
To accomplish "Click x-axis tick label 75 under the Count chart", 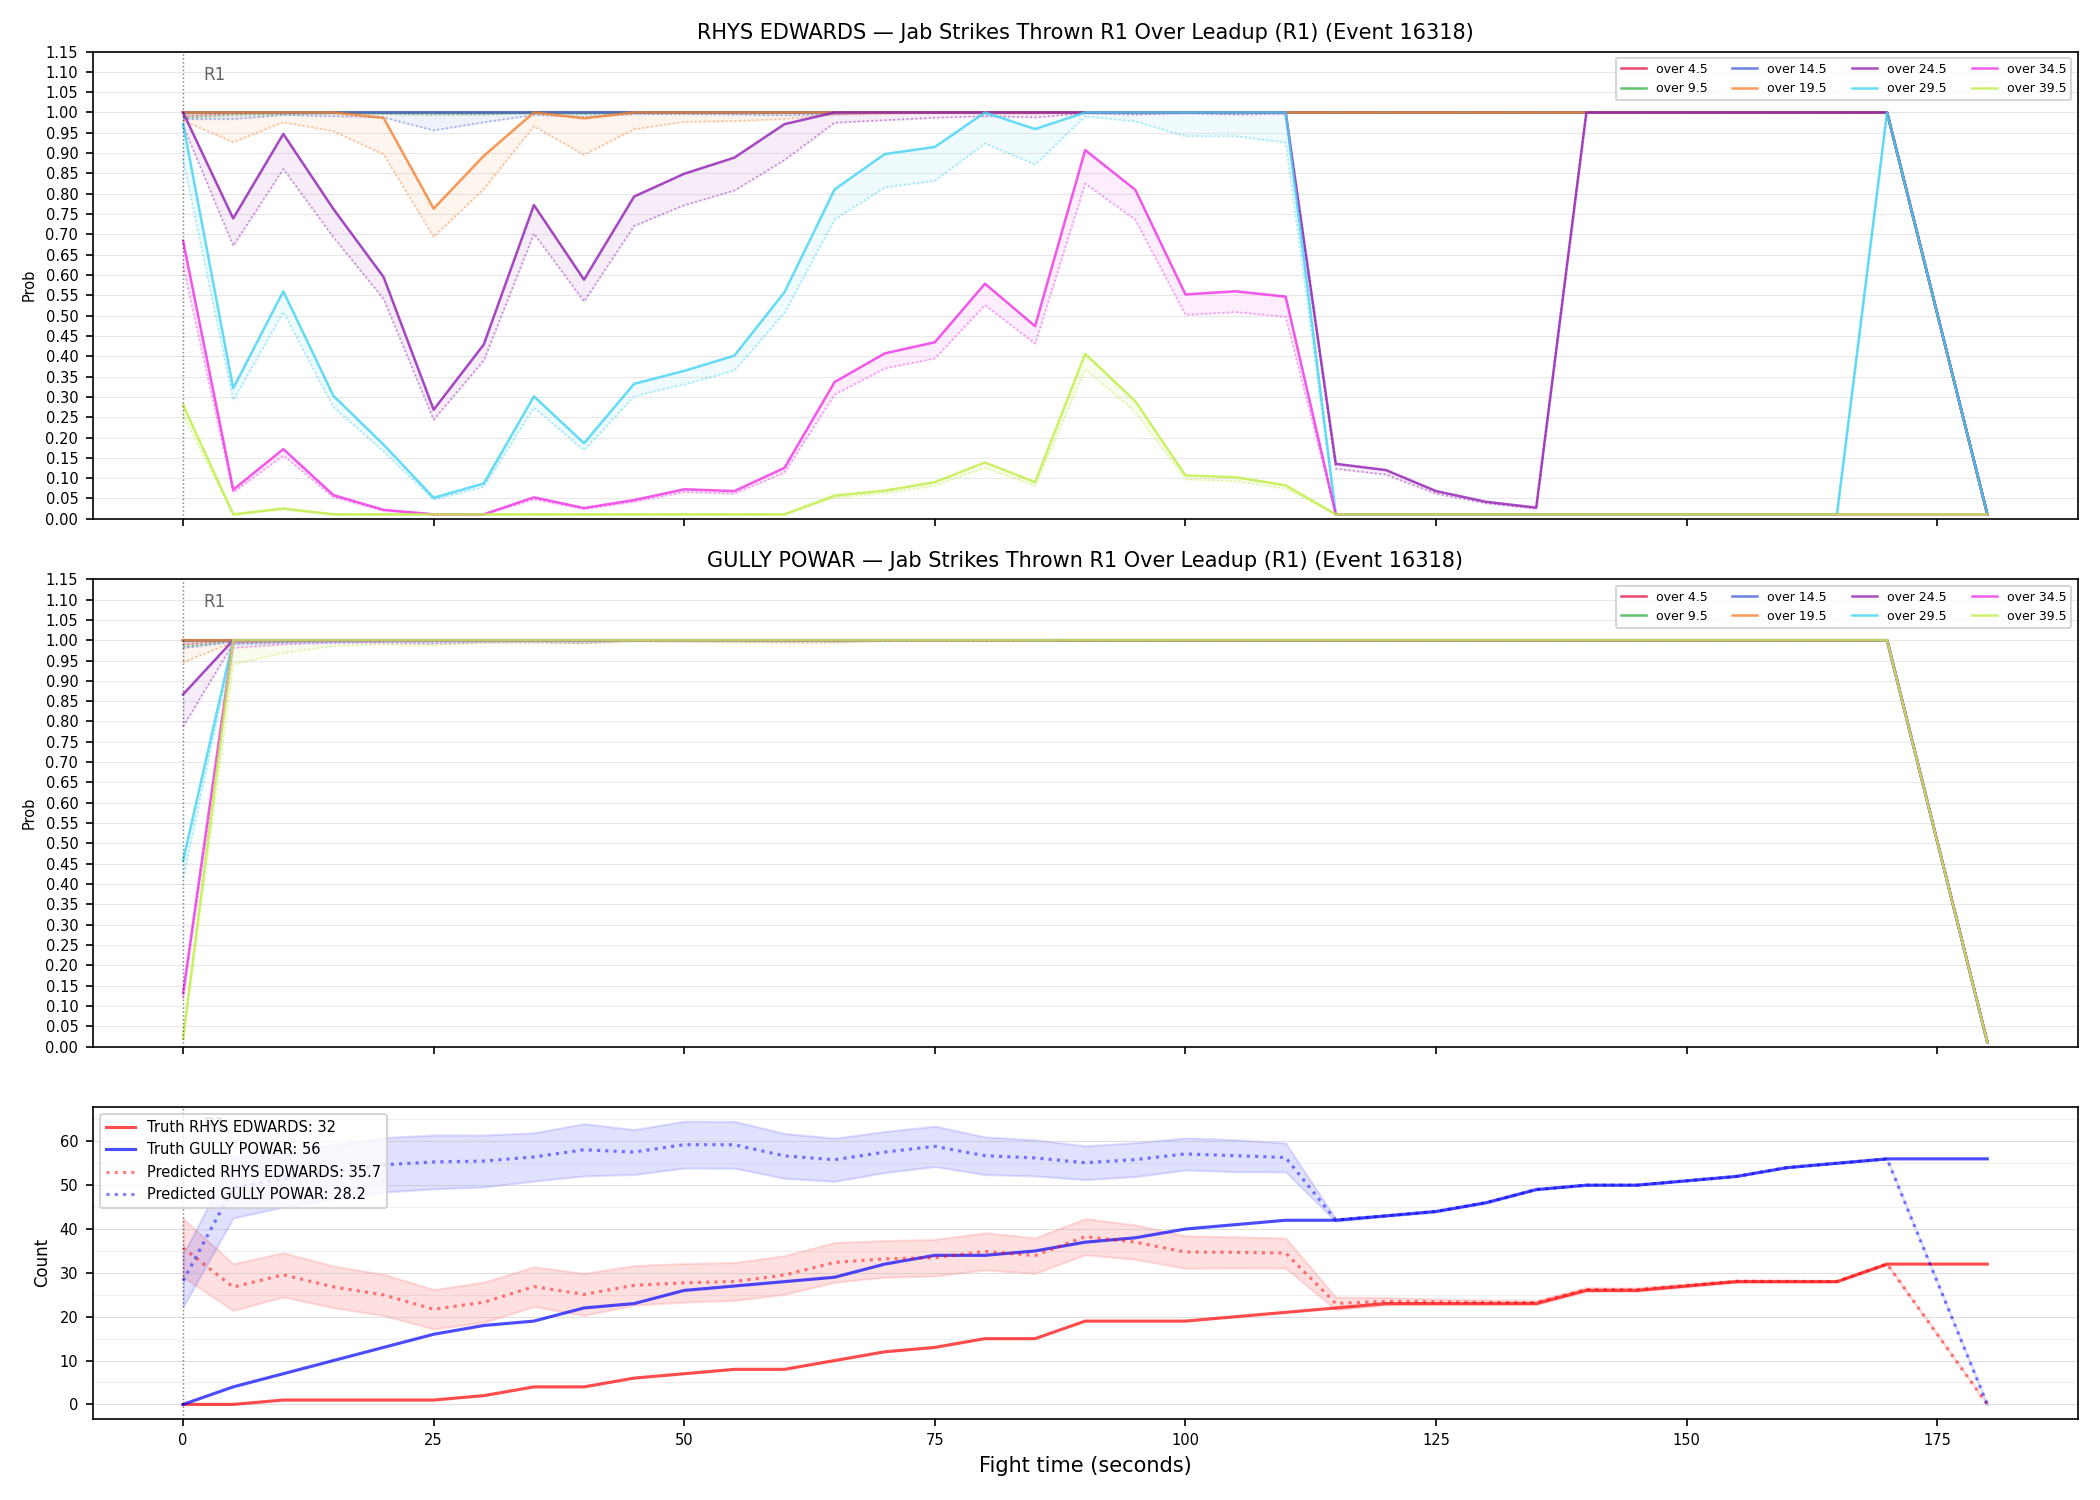I will point(934,1440).
